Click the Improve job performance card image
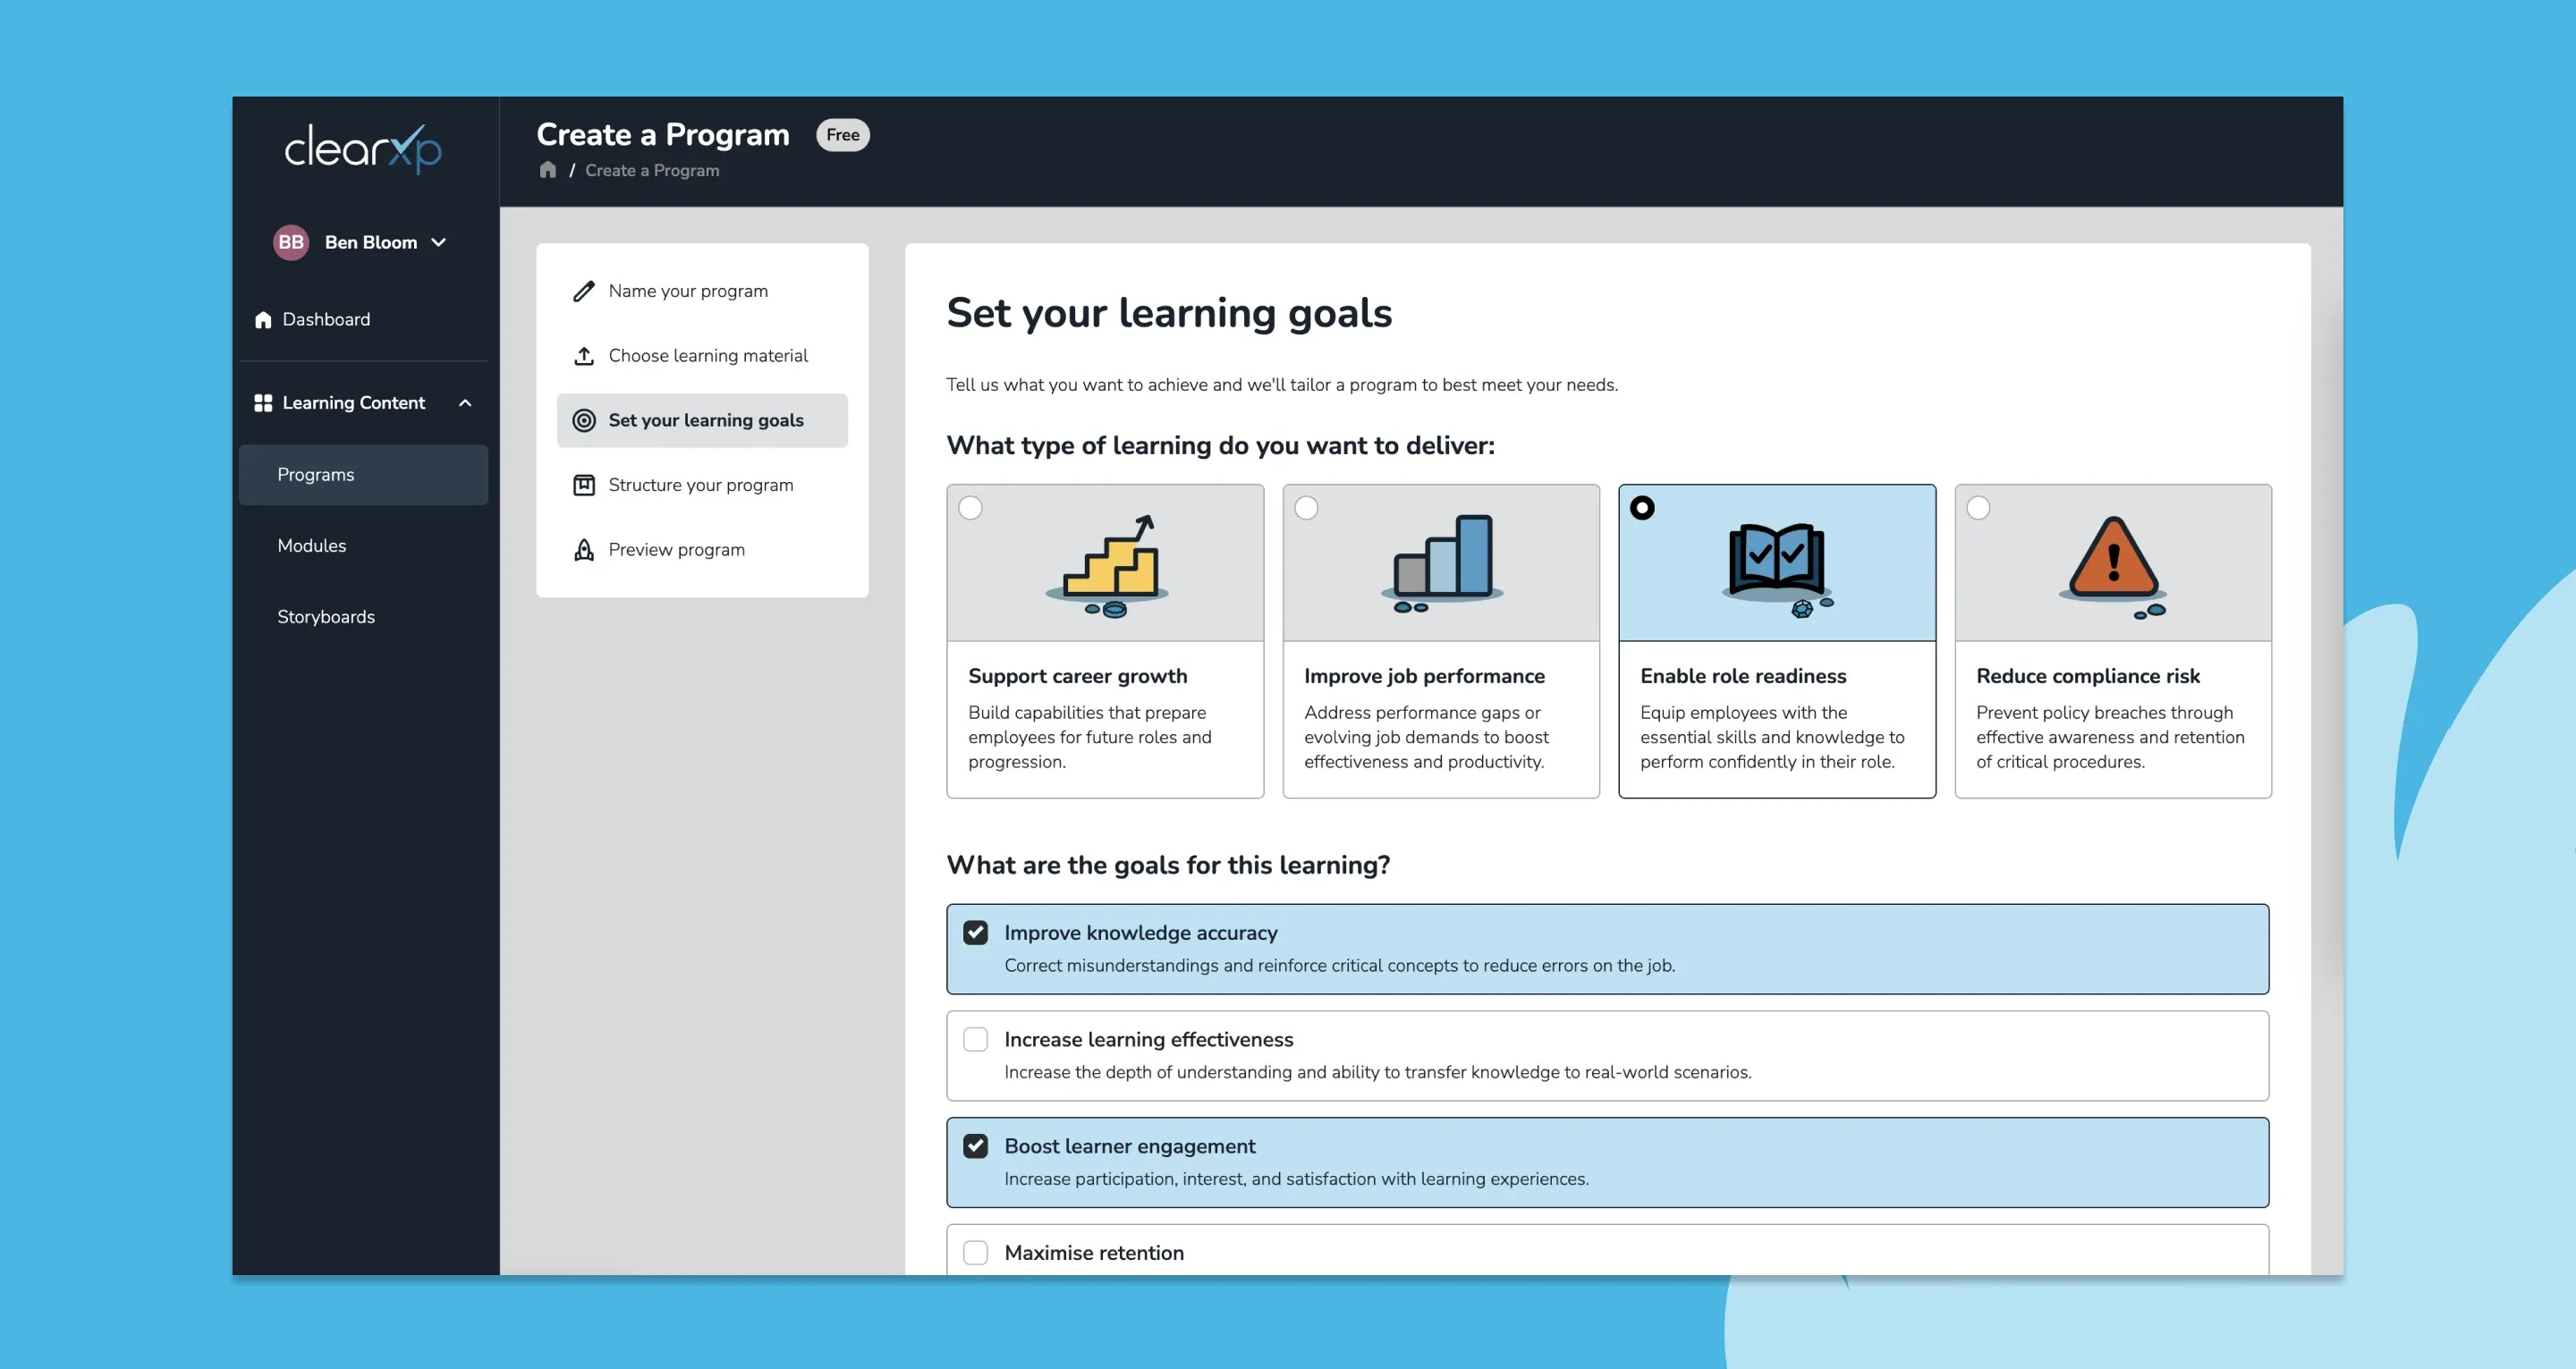 (1441, 564)
